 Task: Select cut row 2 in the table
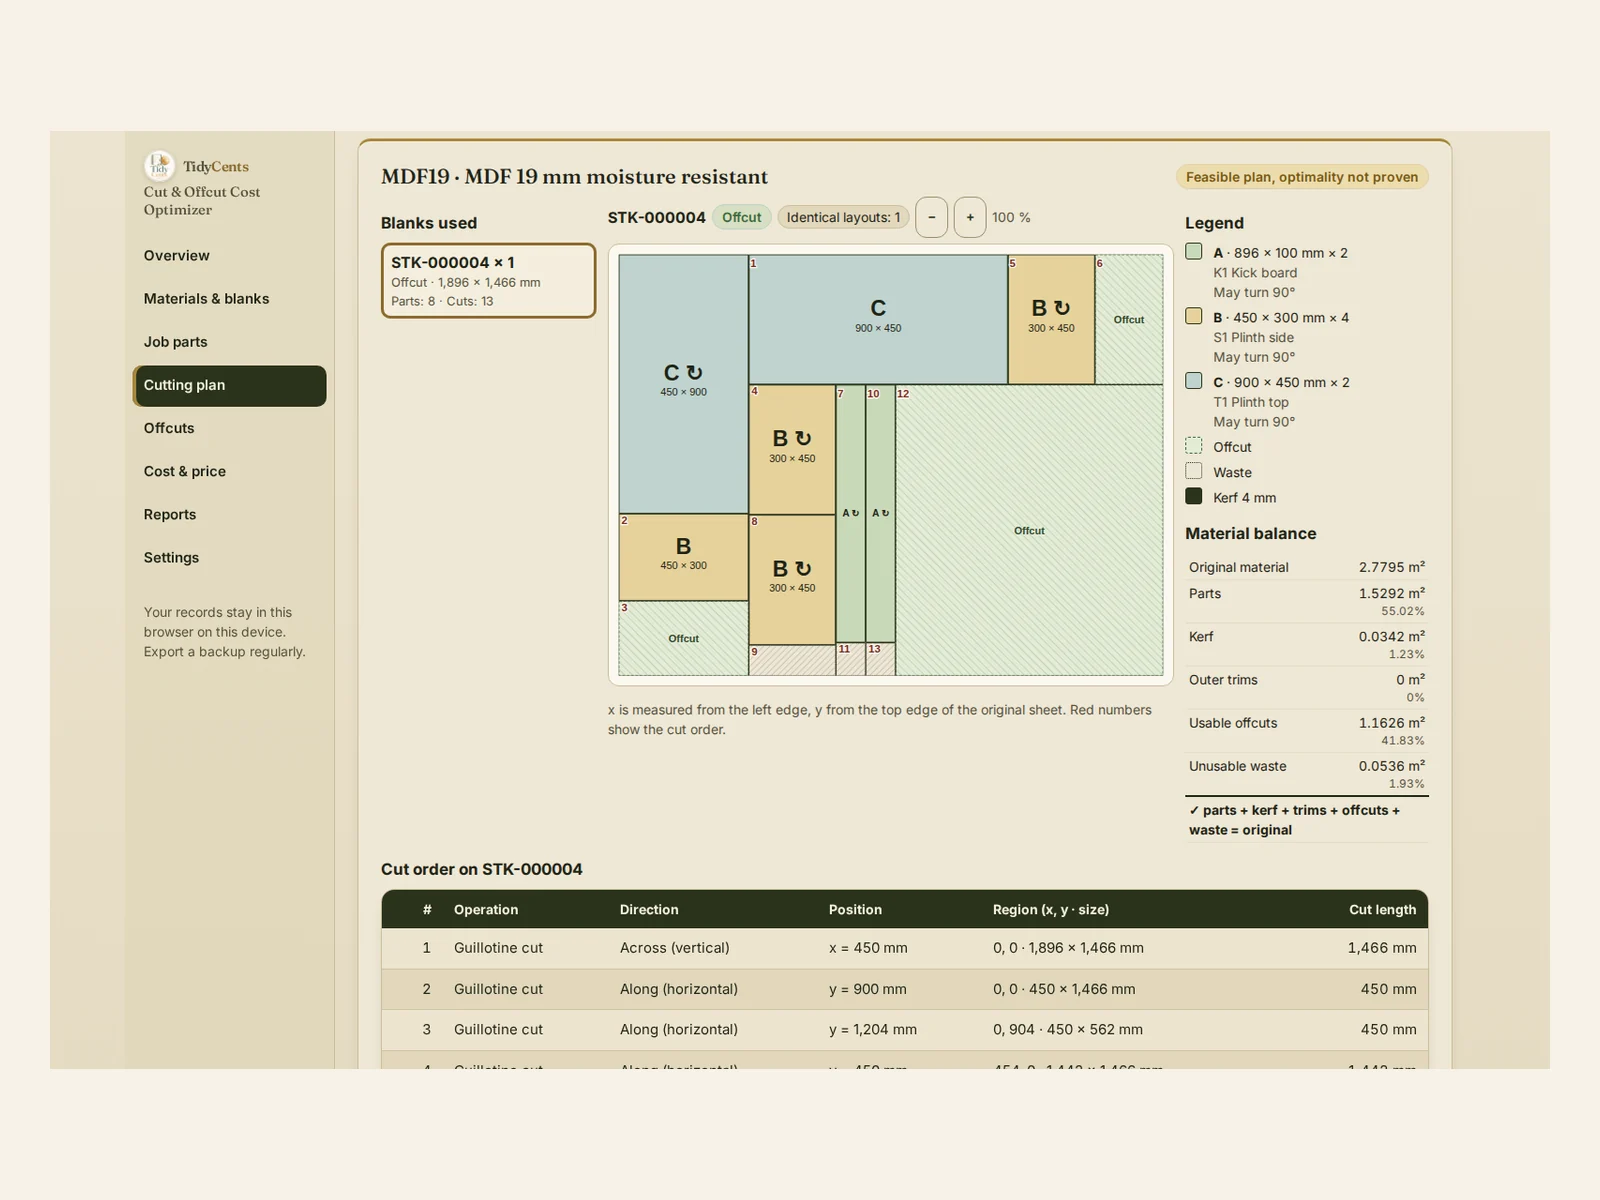coord(905,989)
